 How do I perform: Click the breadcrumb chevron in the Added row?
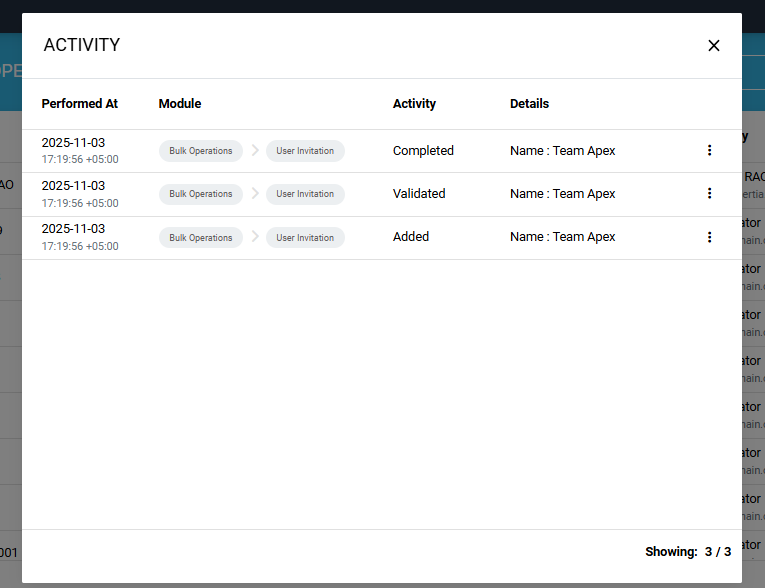(254, 237)
